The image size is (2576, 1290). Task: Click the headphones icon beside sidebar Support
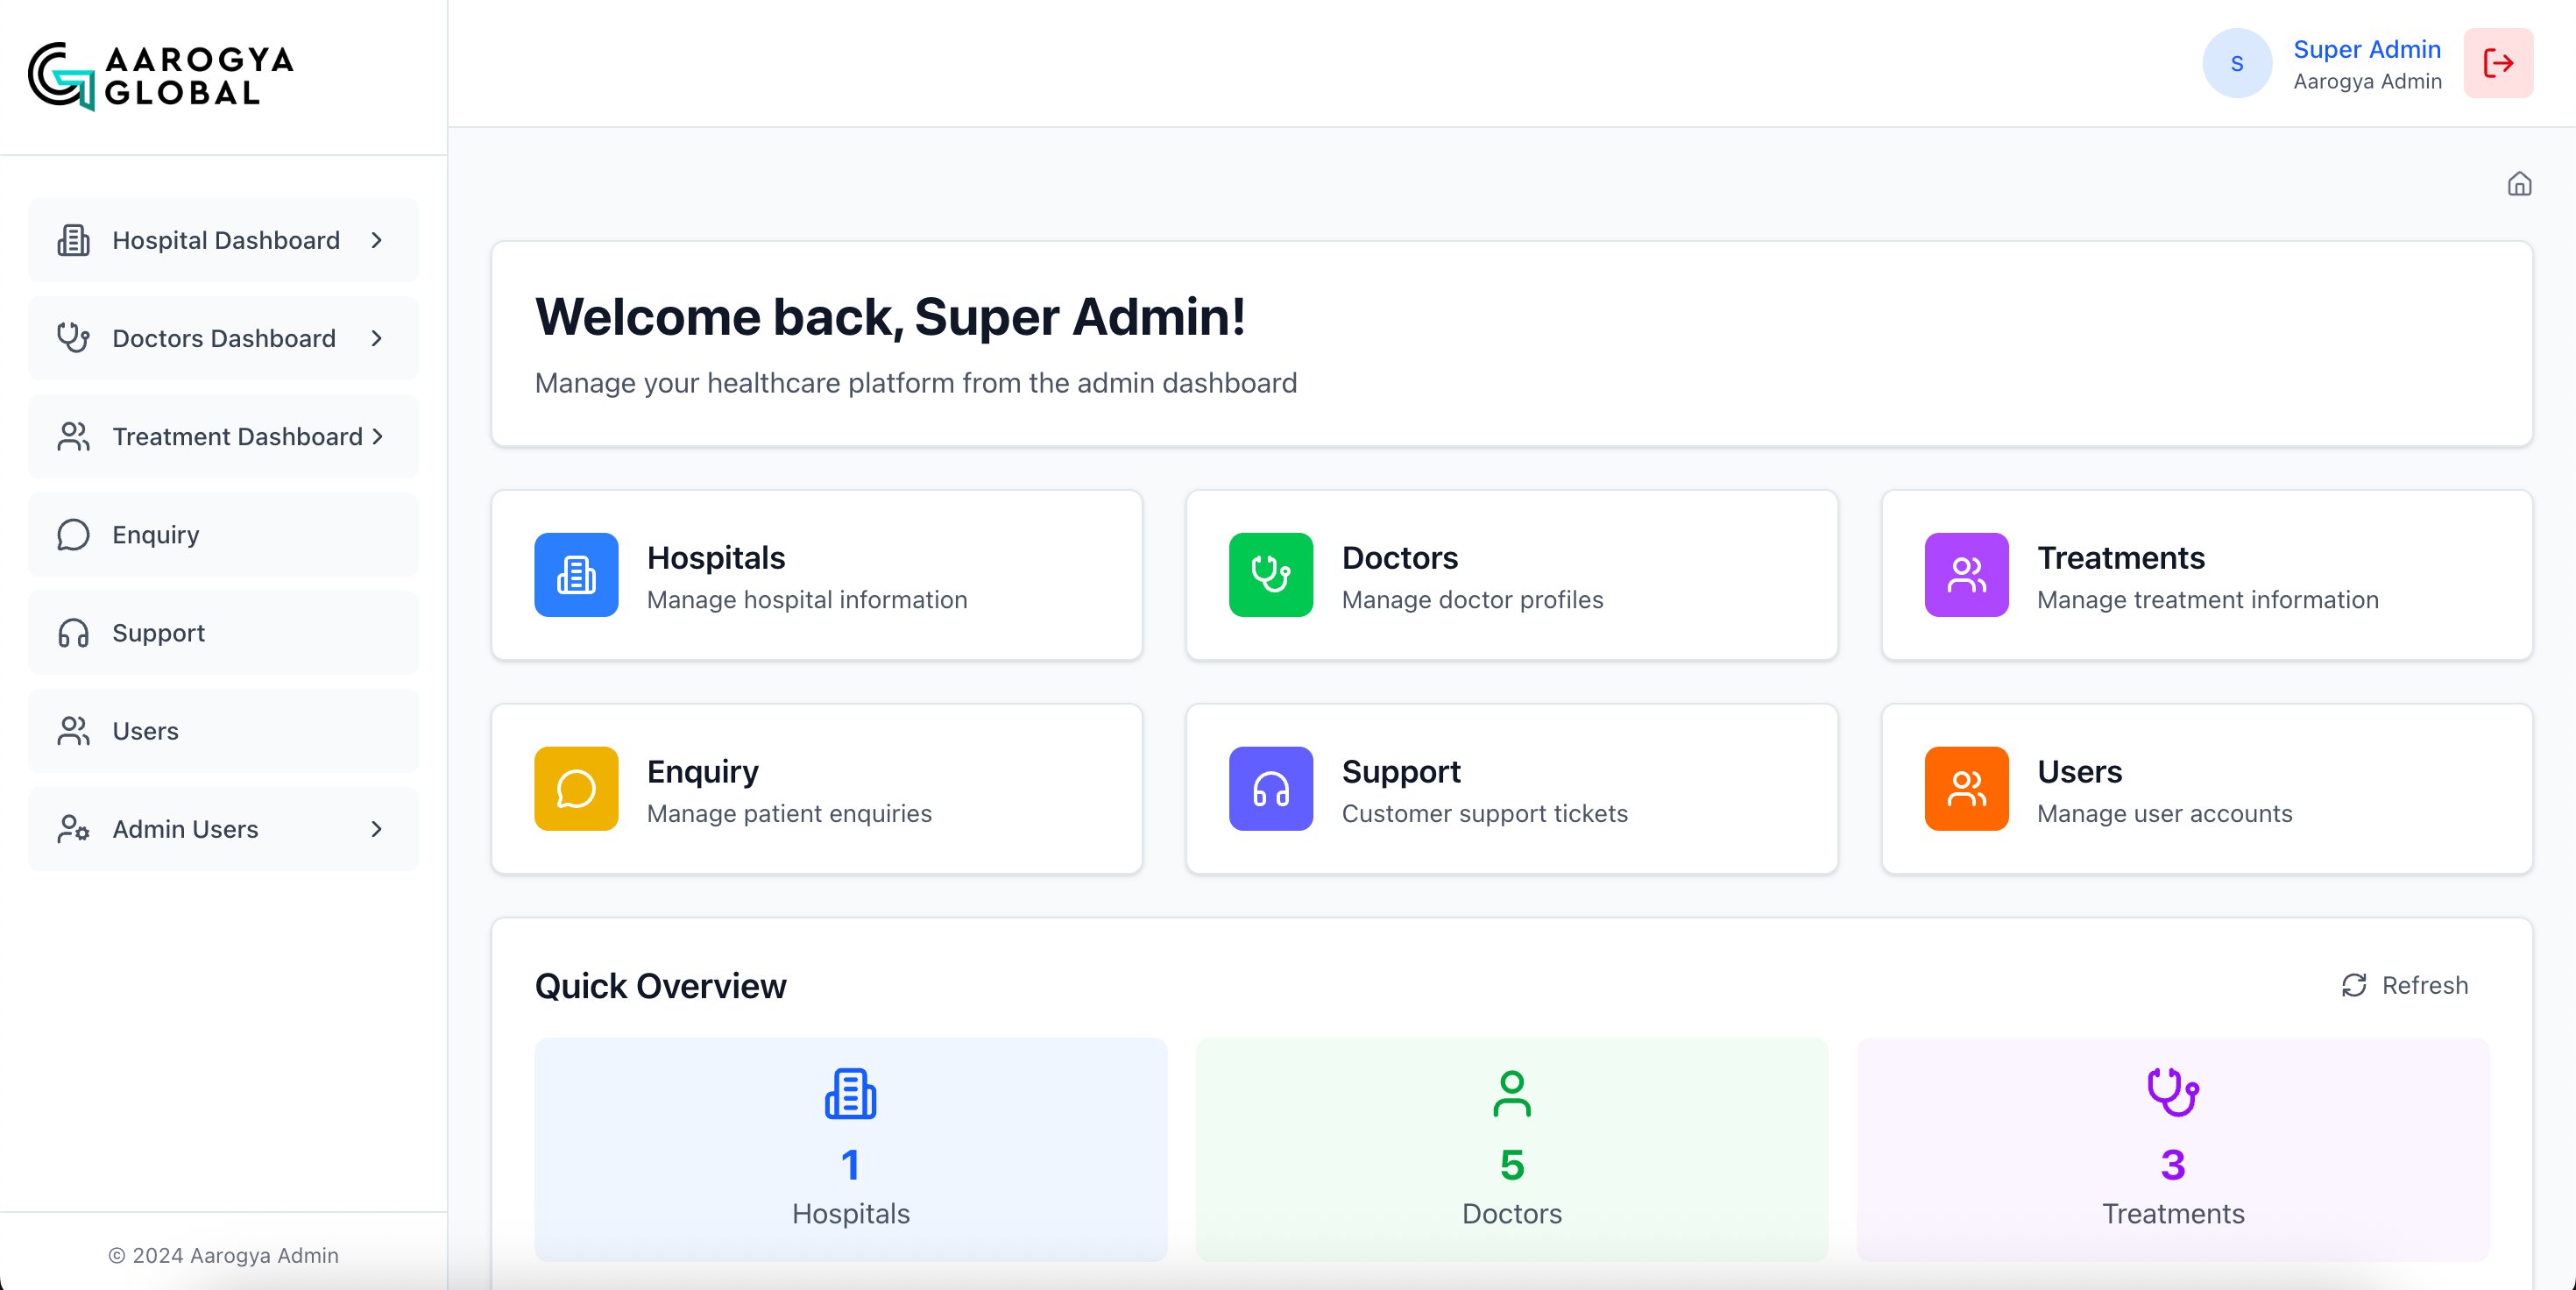tap(73, 633)
